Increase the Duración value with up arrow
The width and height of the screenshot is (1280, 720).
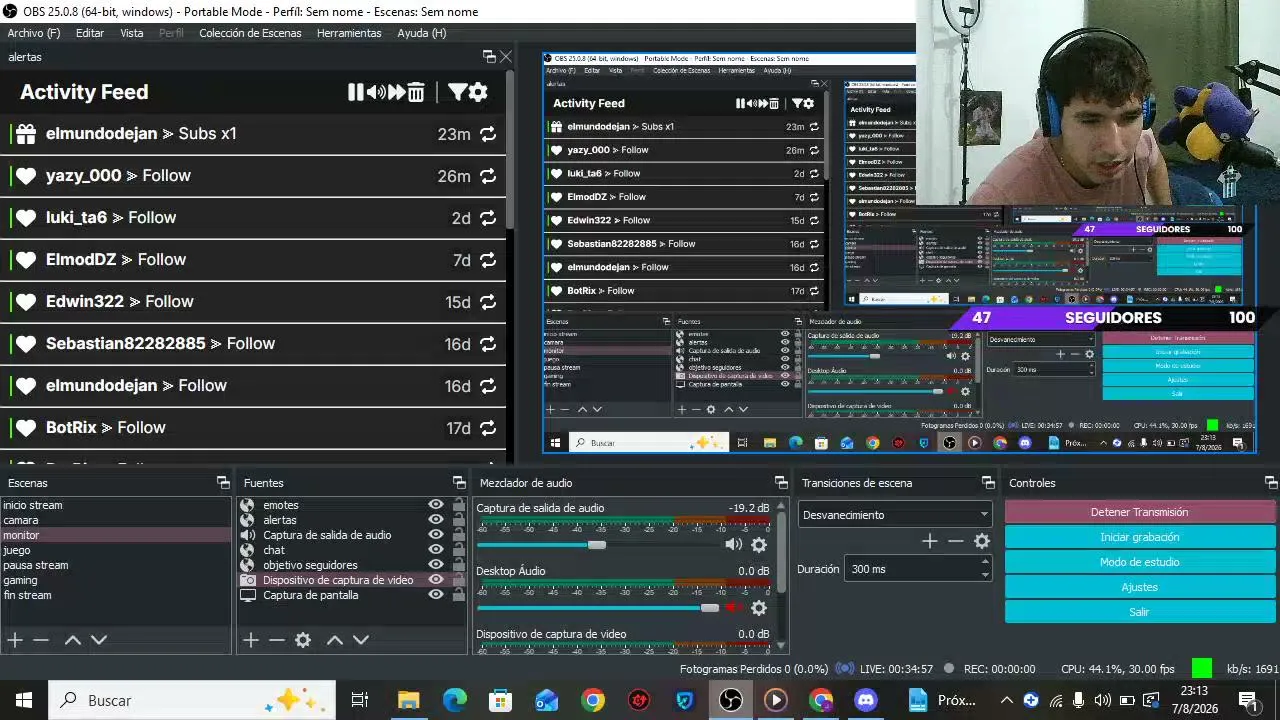click(985, 562)
